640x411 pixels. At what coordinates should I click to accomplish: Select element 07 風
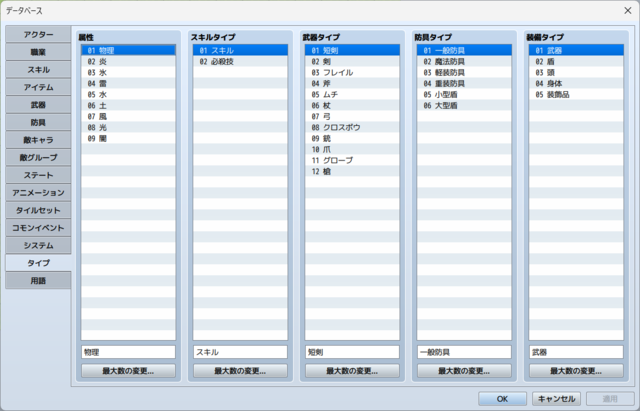click(x=128, y=116)
